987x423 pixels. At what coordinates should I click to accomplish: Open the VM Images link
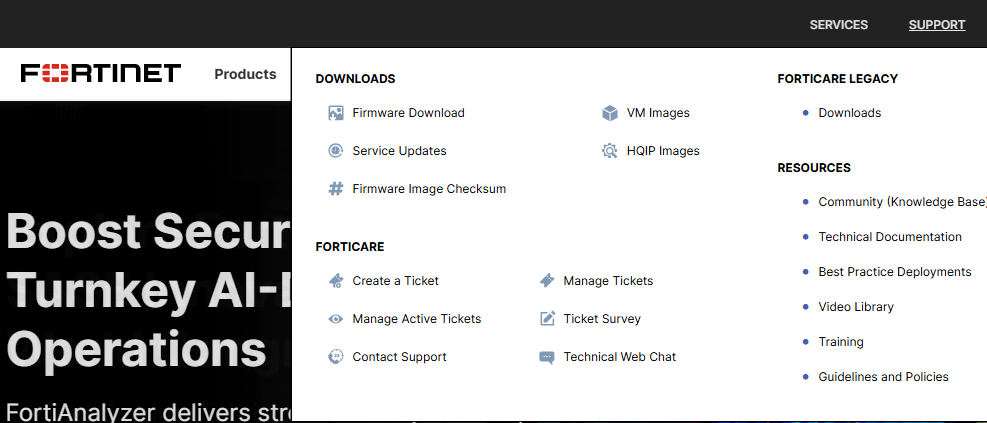click(x=658, y=113)
